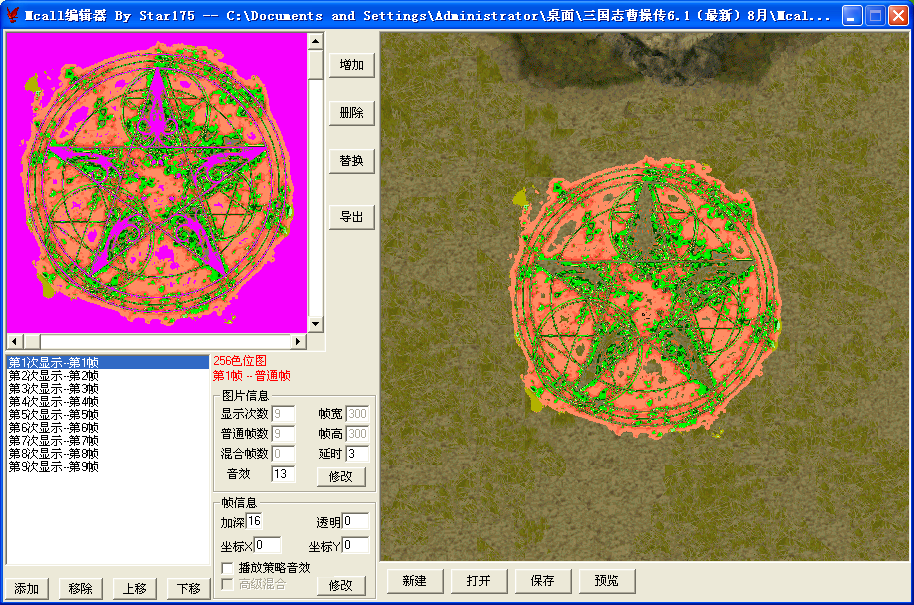Screen dimensions: 914x605
Task: Select list row 第9次显示--第9帧
Action: tap(107, 466)
